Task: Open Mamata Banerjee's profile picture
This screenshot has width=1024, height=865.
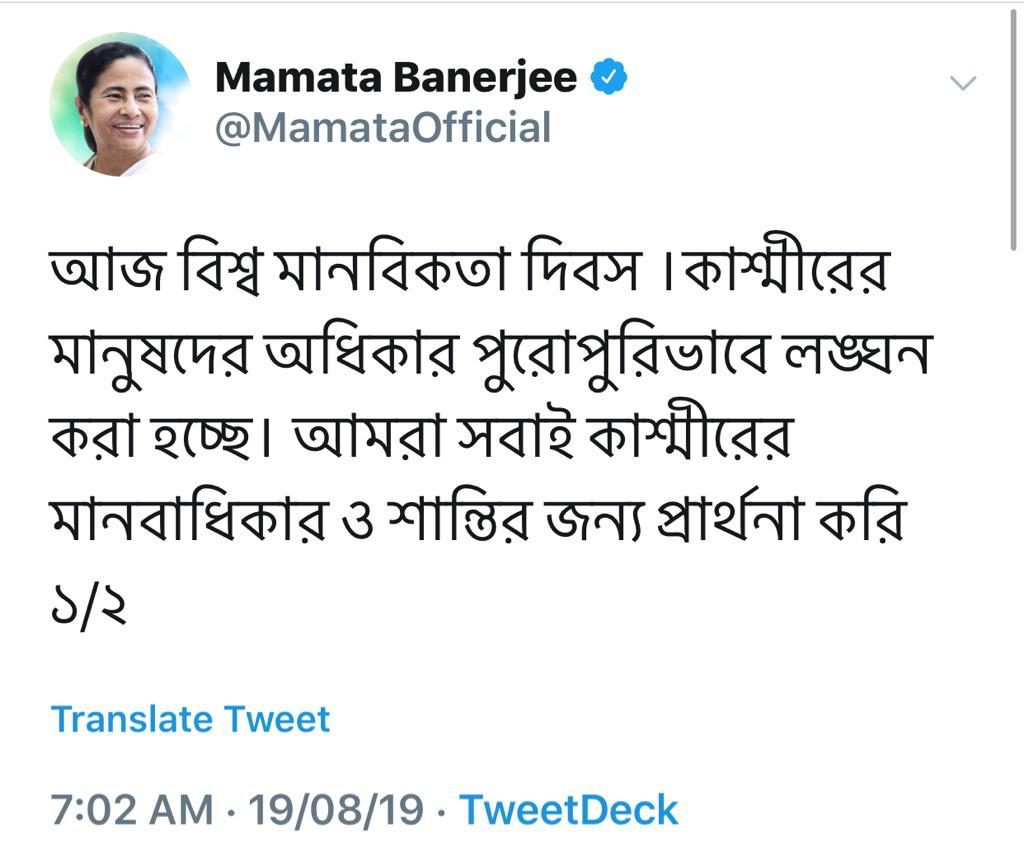Action: pyautogui.click(x=121, y=104)
